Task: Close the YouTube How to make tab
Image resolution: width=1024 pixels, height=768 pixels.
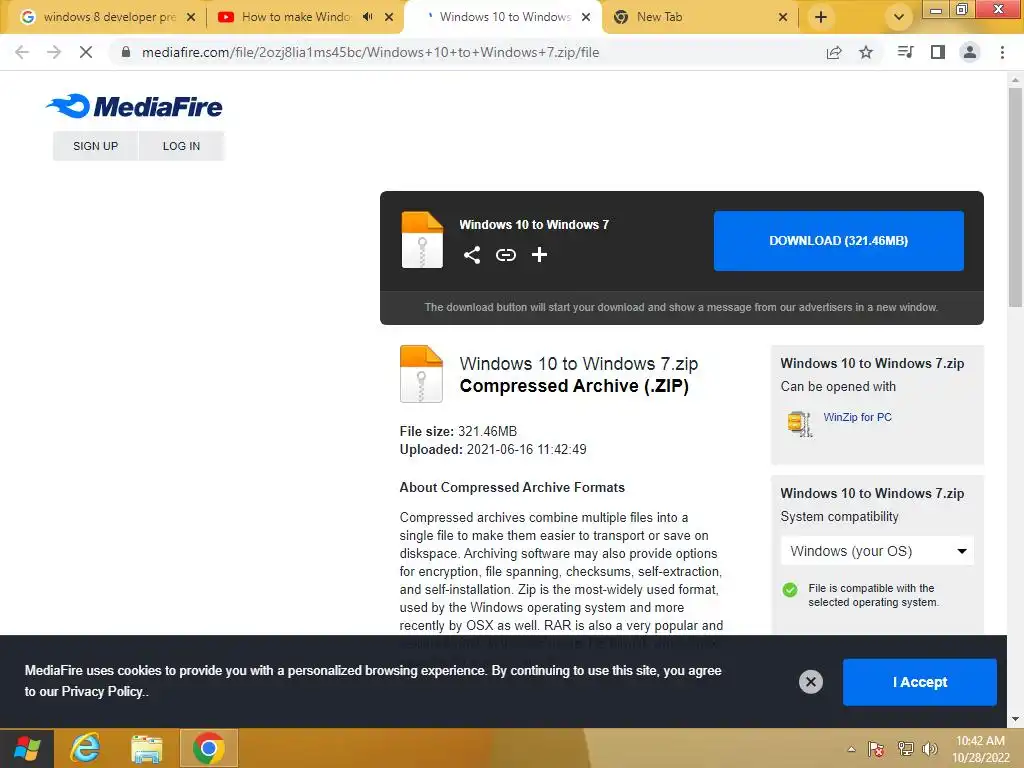Action: [389, 17]
